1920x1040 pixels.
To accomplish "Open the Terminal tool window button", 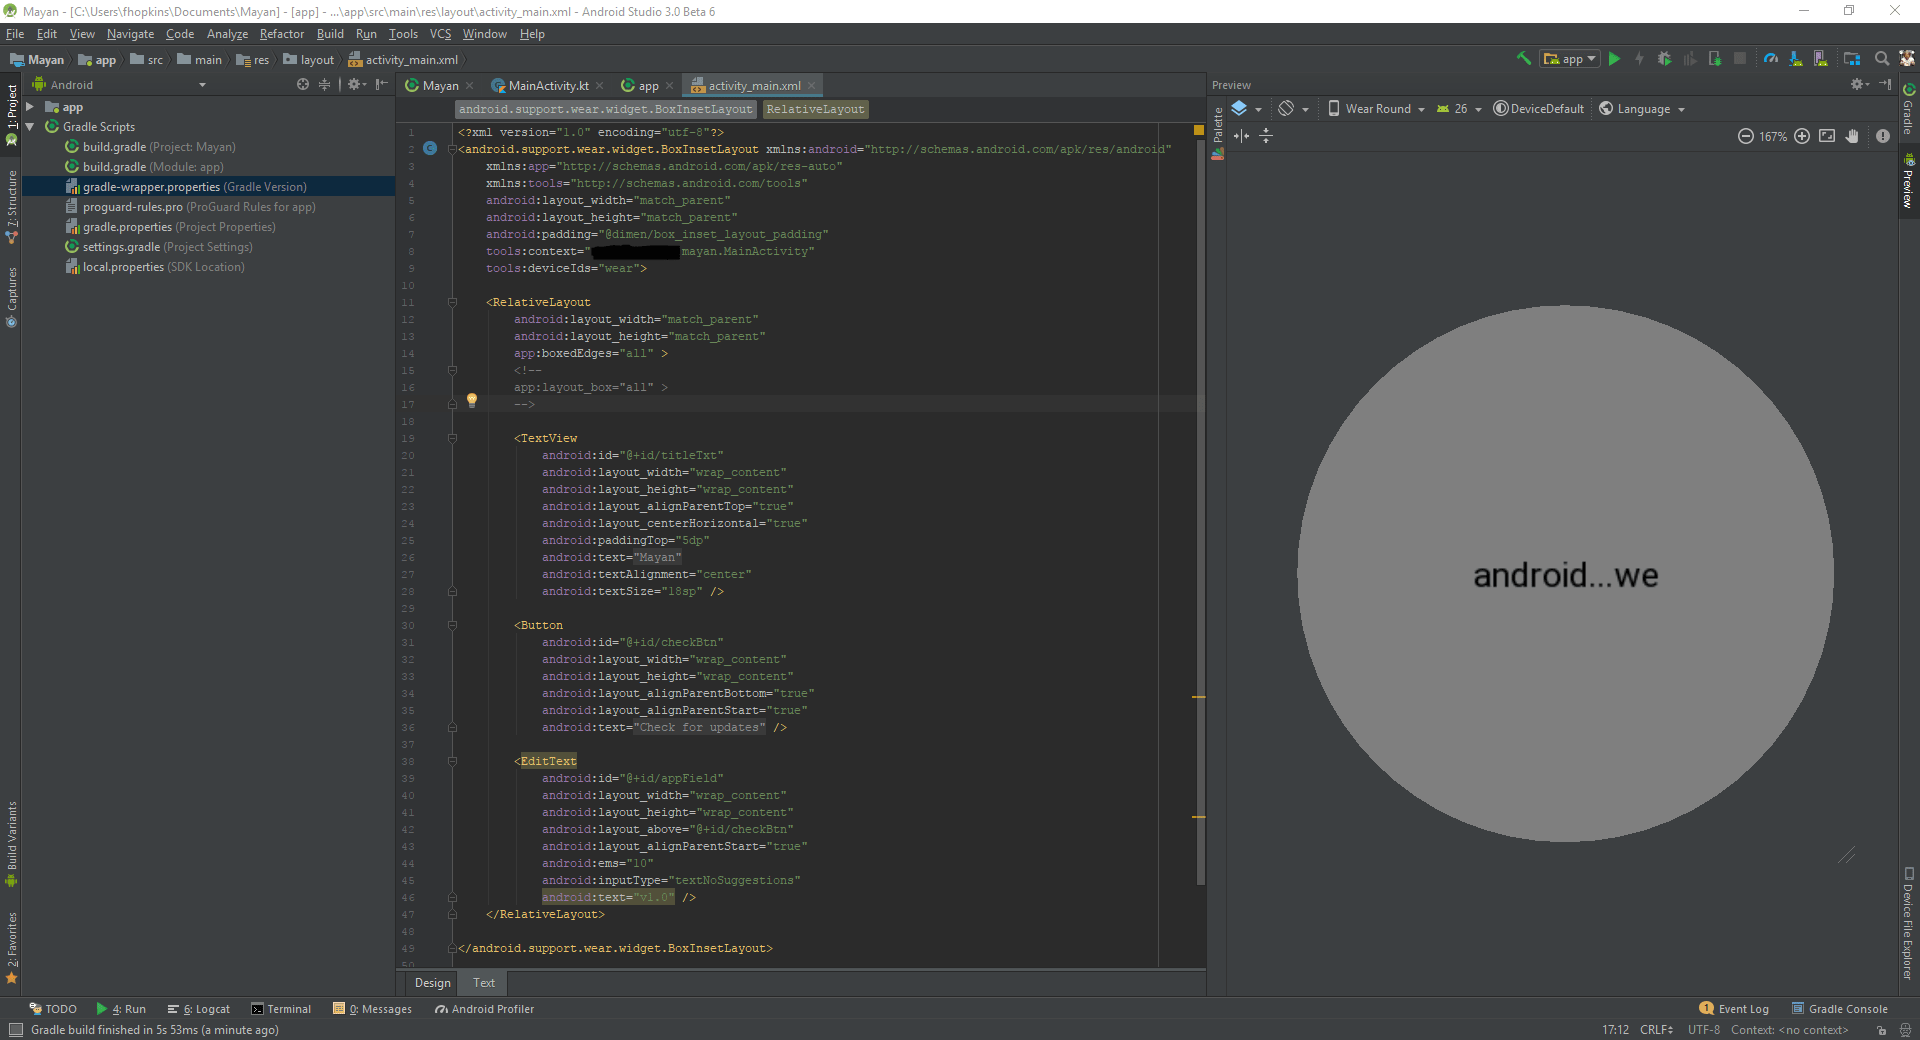I will click(281, 1009).
